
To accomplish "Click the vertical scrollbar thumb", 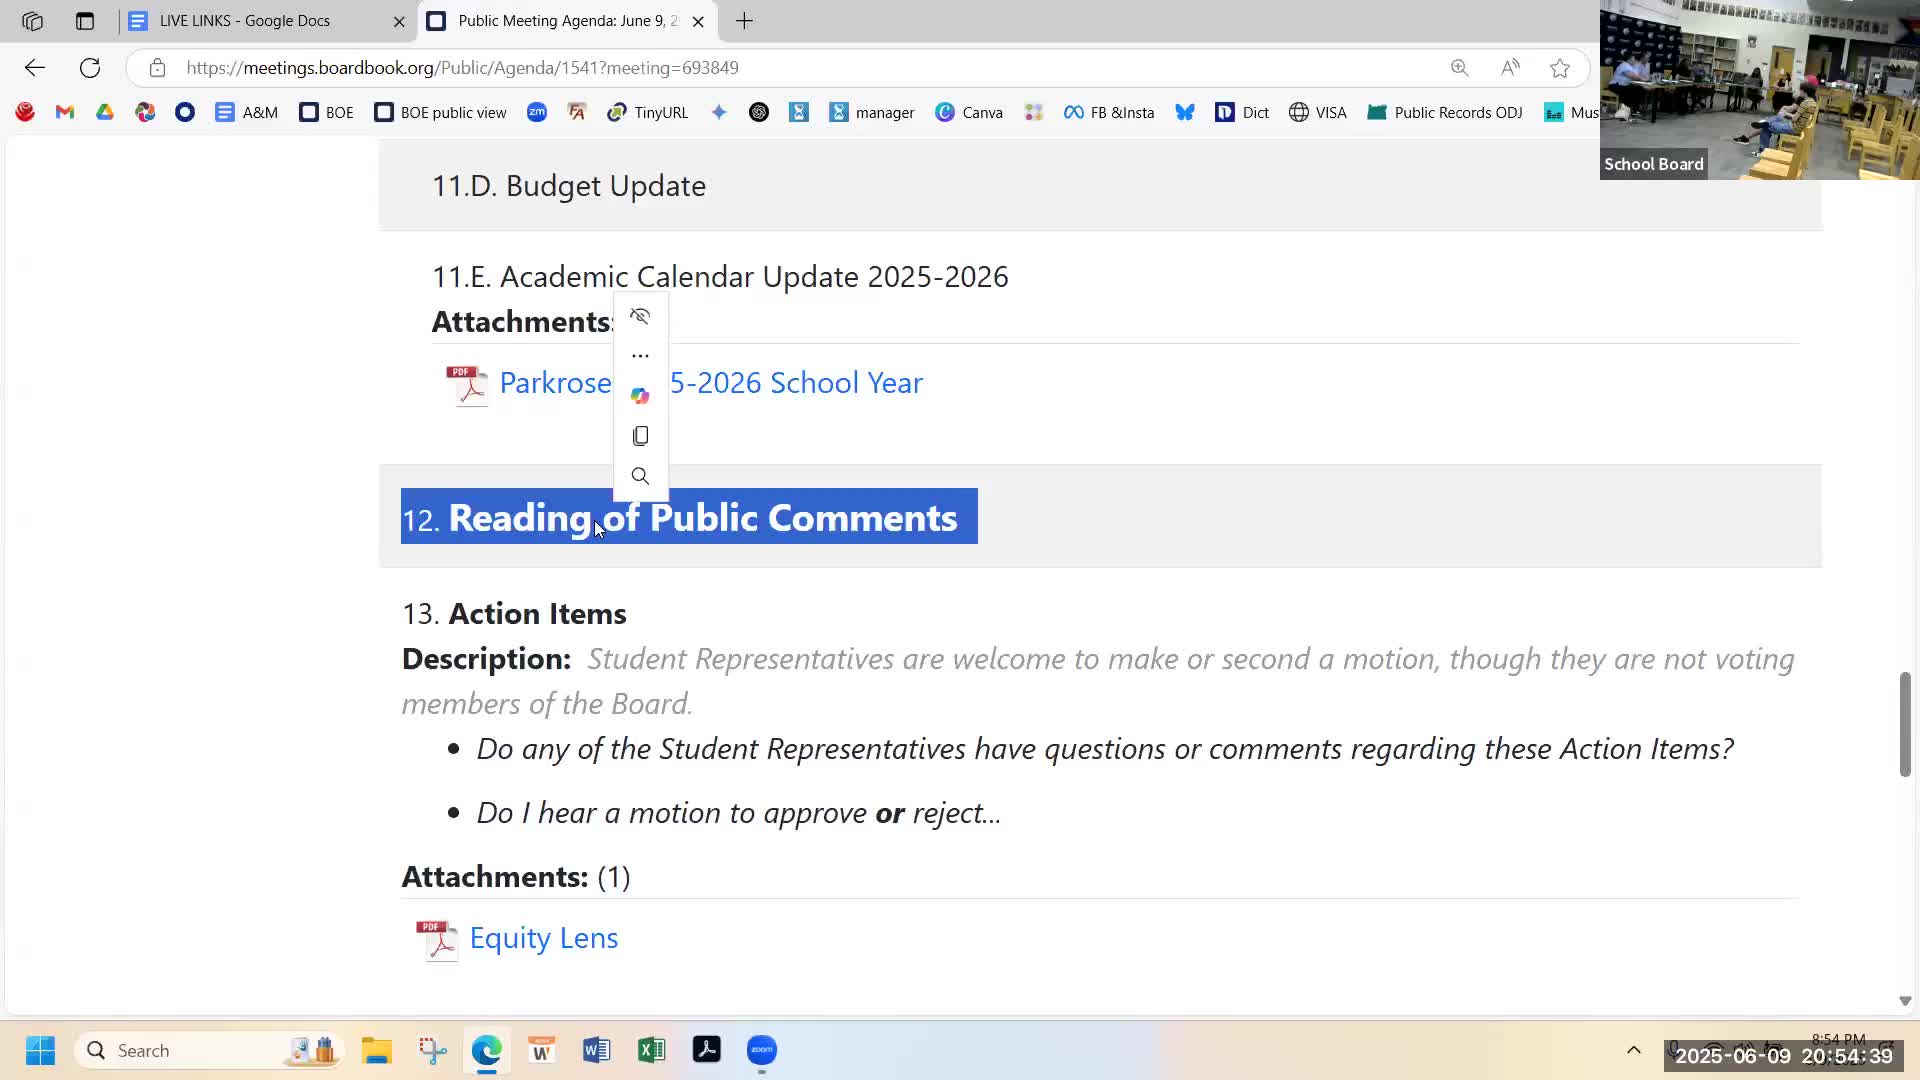I will 1905,724.
